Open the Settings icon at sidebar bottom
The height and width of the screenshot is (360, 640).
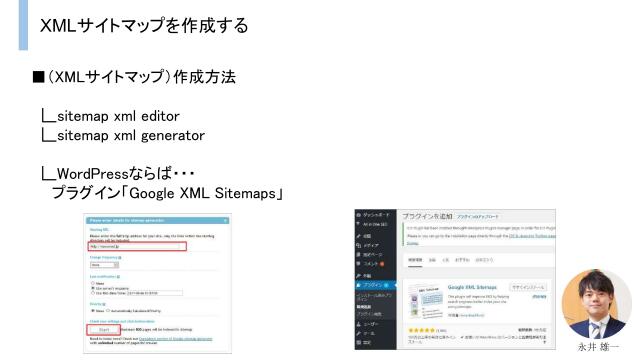(x=358, y=342)
